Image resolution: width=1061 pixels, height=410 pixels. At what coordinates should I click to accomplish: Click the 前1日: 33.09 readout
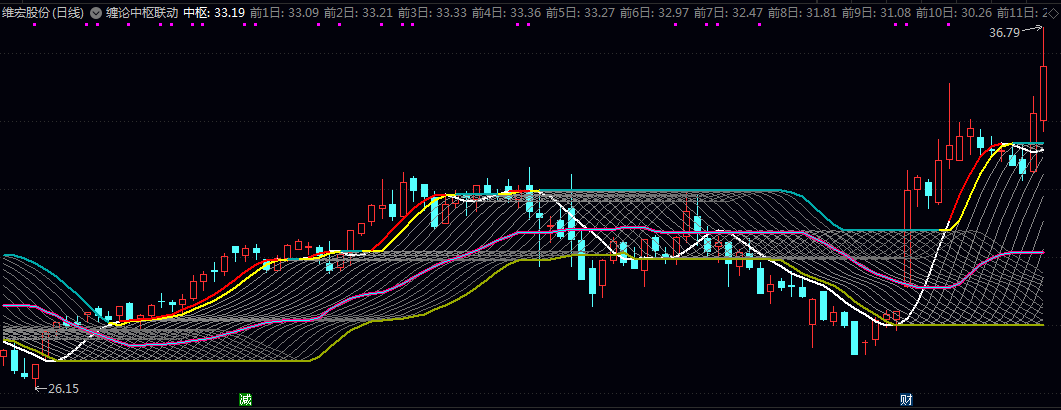point(284,12)
